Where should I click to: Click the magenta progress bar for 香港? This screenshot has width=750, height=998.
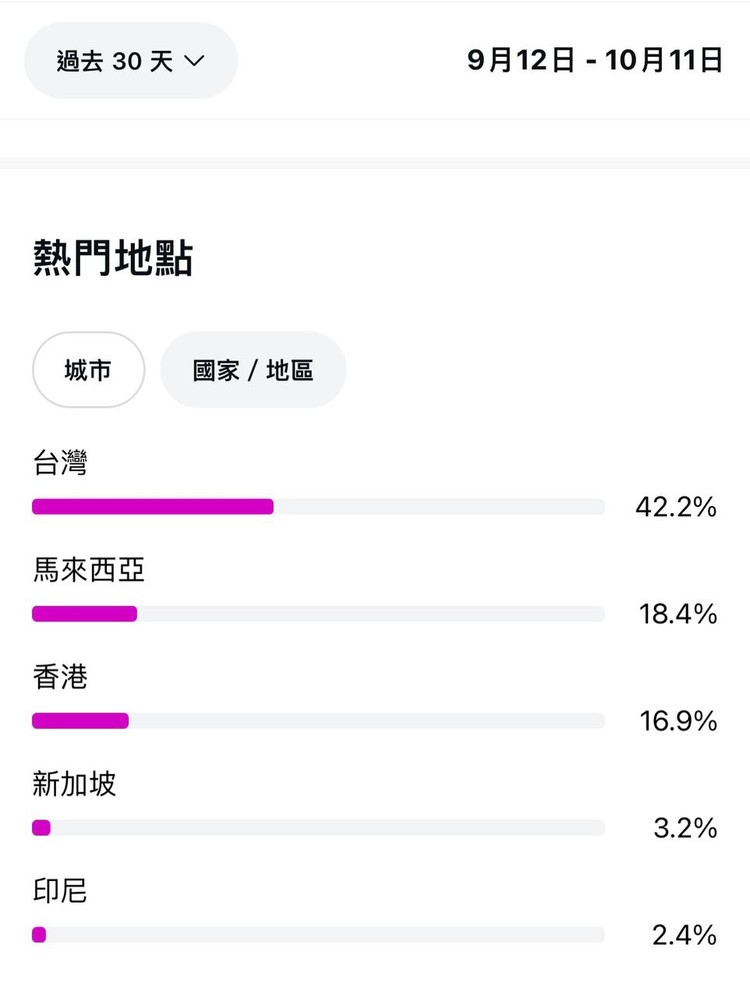point(81,721)
